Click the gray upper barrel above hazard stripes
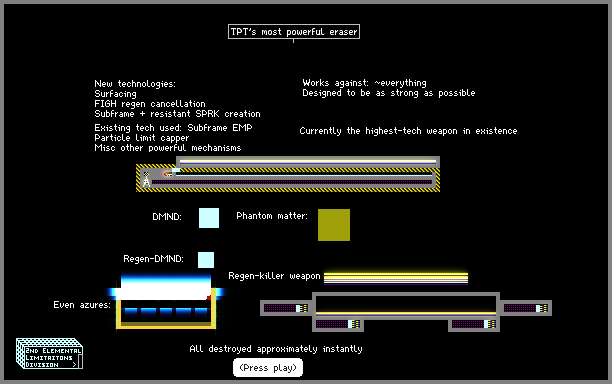The image size is (612, 384). pos(308,162)
